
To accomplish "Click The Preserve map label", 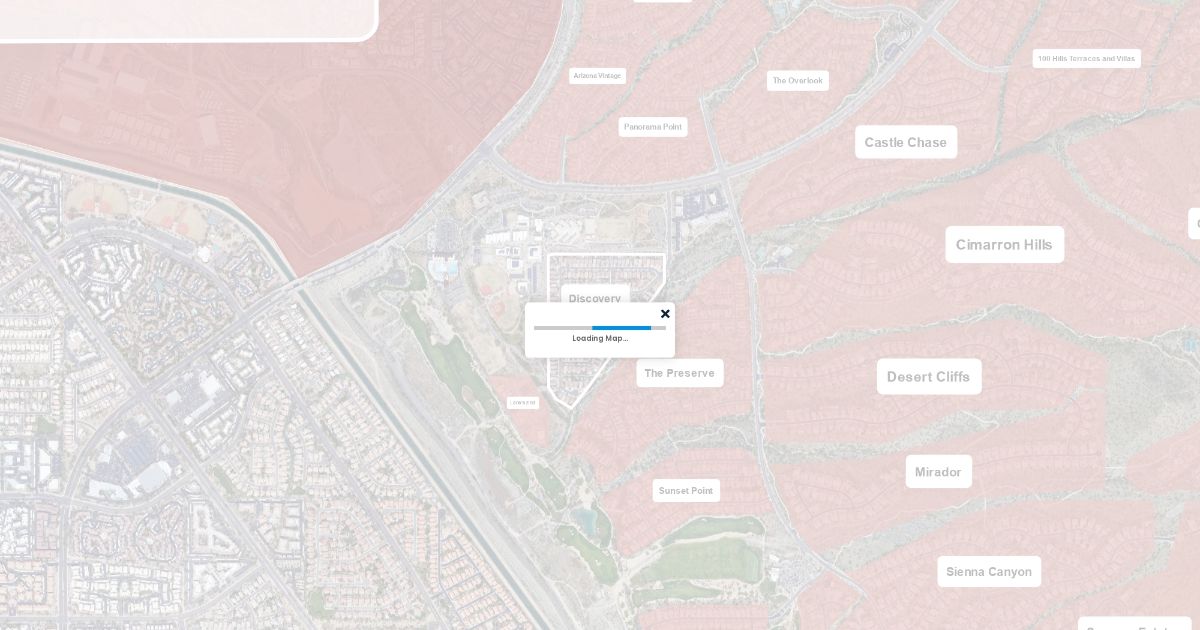I will click(x=680, y=373).
